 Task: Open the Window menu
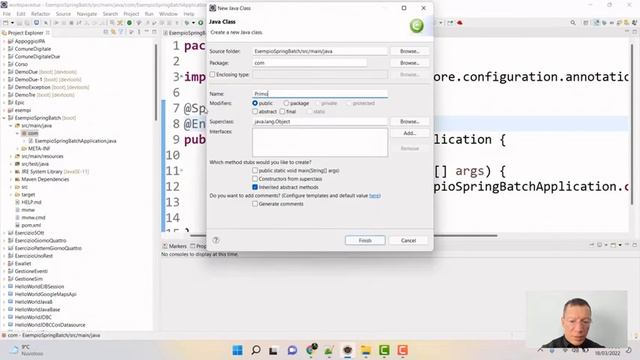(x=168, y=14)
